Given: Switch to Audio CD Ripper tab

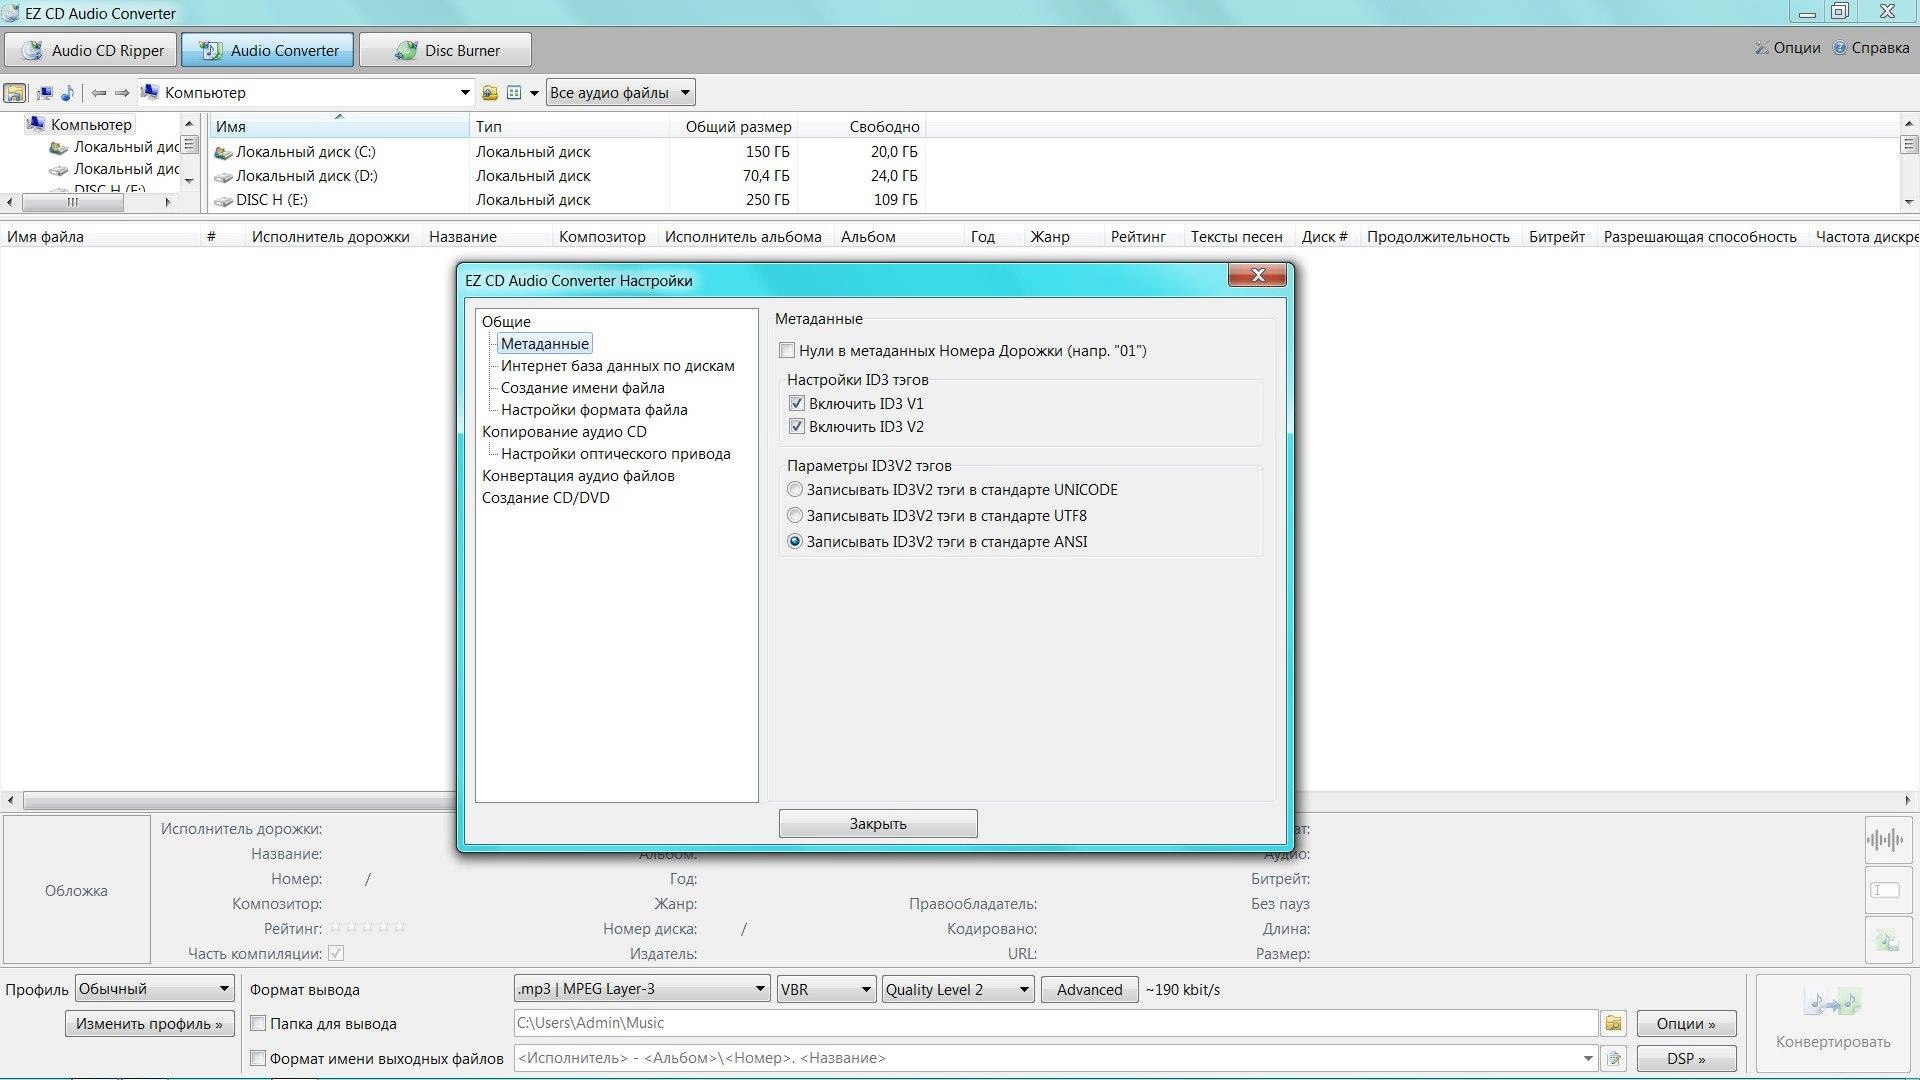Looking at the screenshot, I should 90,50.
